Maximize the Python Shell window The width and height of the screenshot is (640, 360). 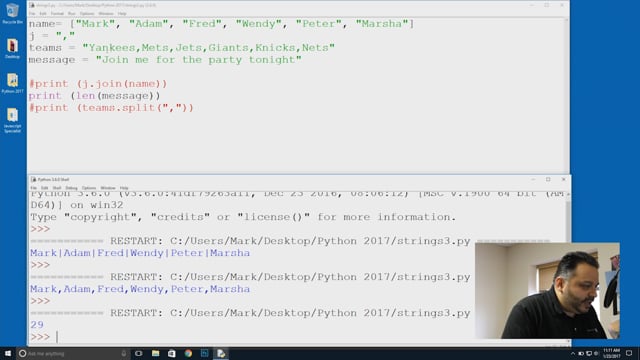(x=548, y=180)
